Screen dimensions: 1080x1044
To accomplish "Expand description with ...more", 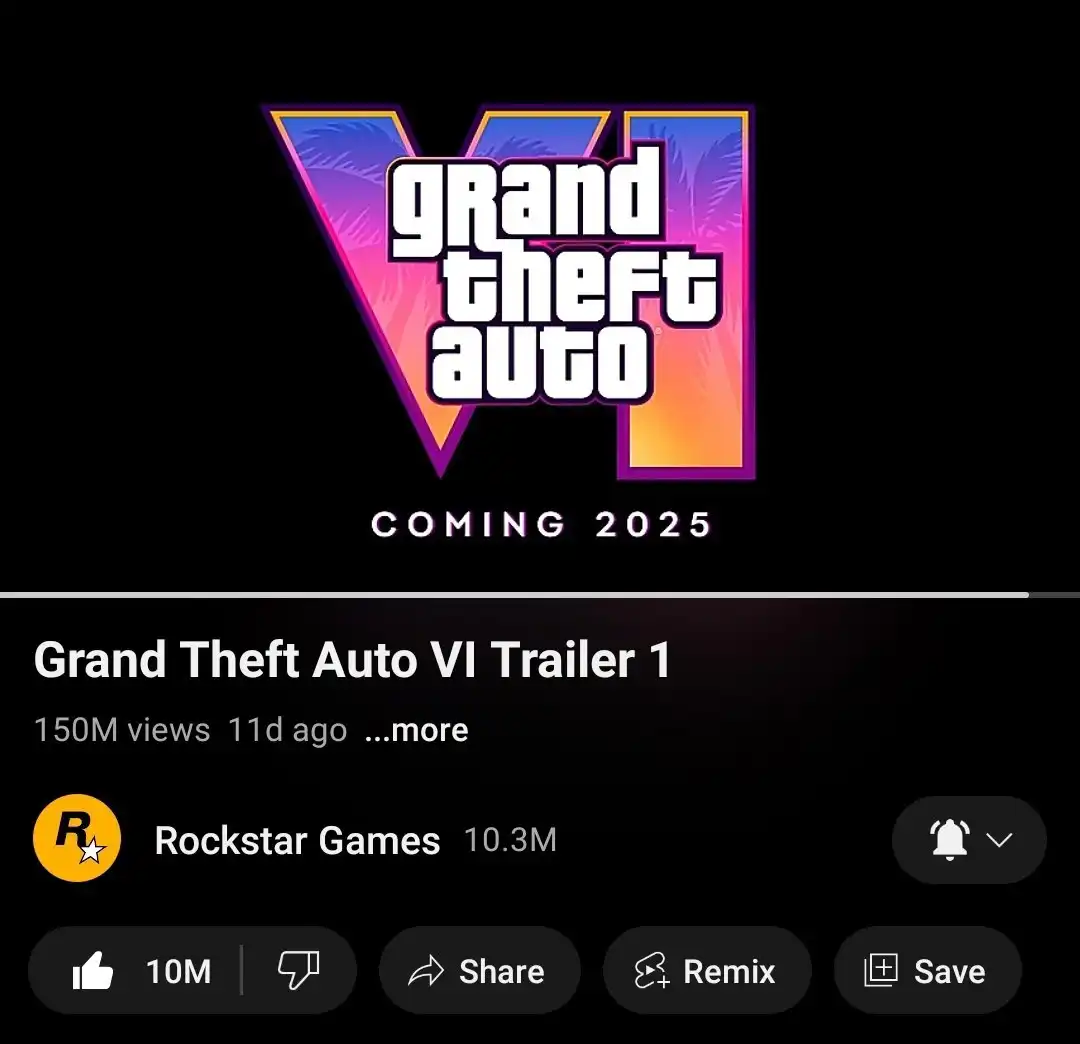I will point(417,729).
